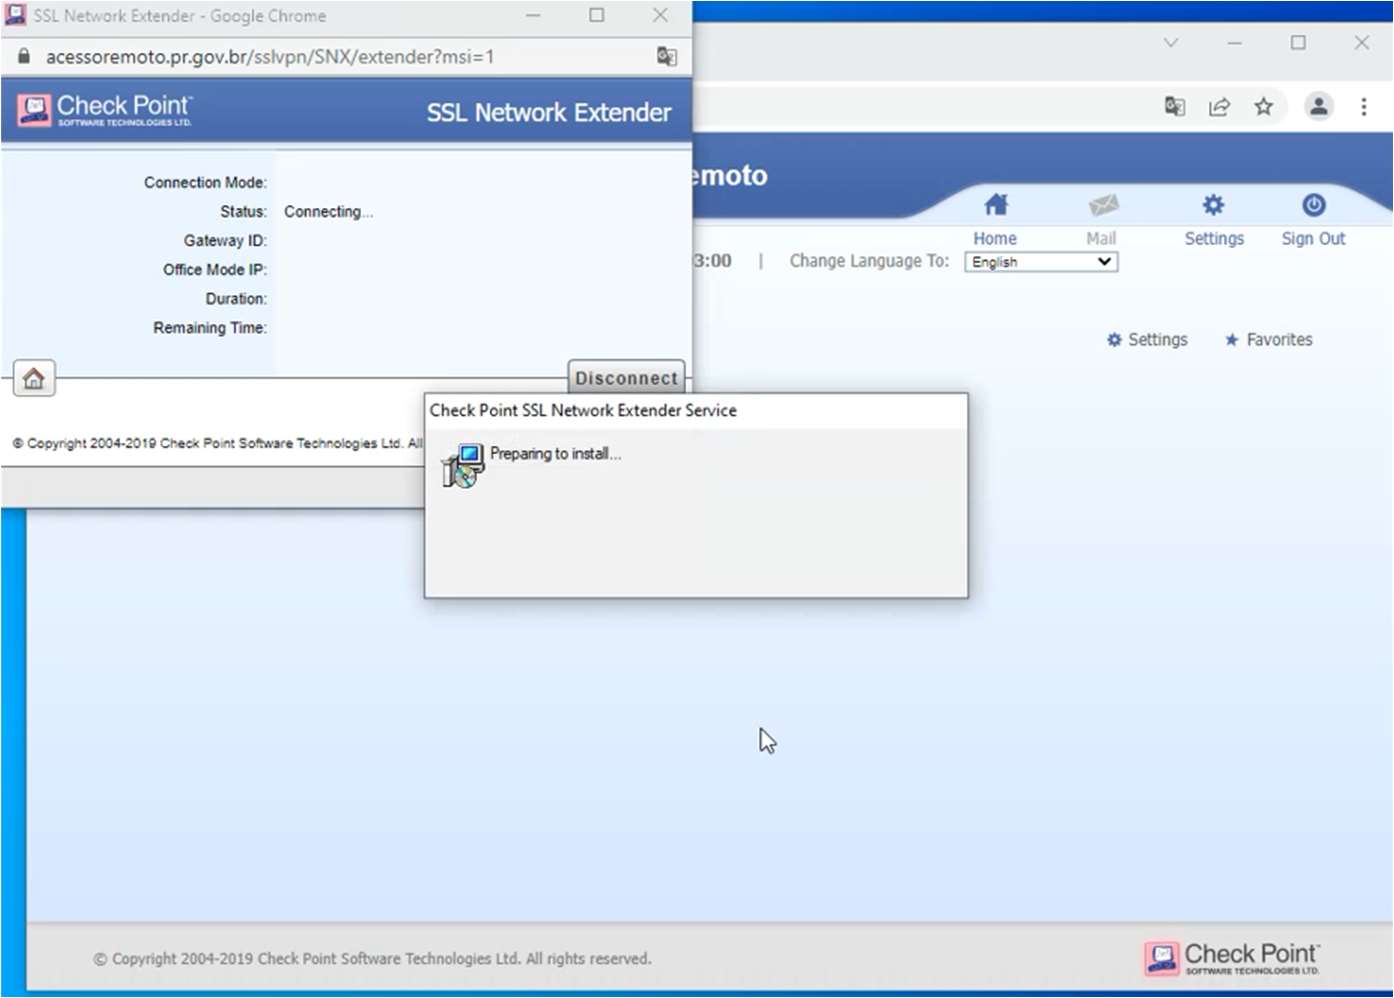
Task: Click the share page icon in the Chrome toolbar
Action: pos(1219,106)
